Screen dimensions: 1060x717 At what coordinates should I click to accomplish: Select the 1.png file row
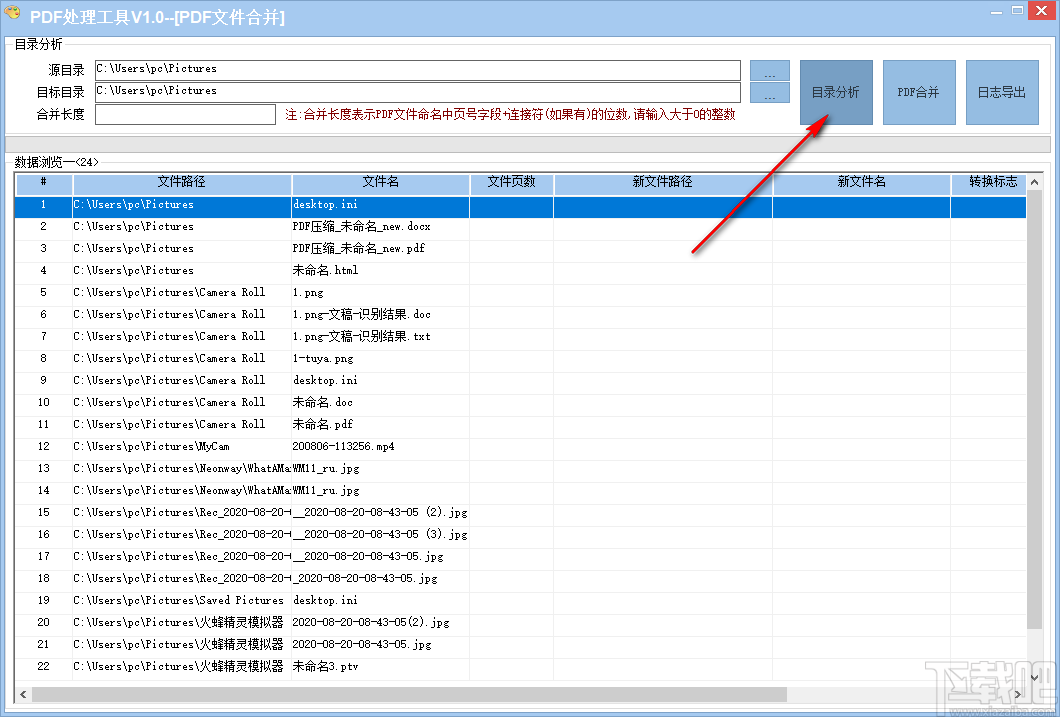(x=521, y=293)
